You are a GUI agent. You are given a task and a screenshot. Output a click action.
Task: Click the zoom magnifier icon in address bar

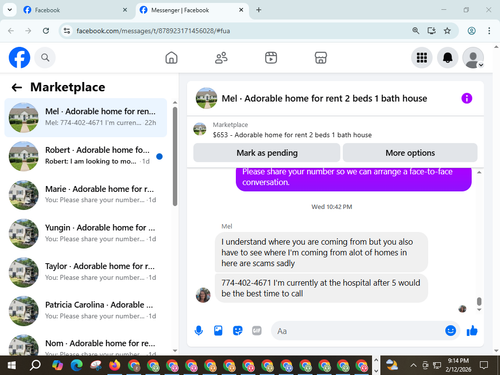415,31
